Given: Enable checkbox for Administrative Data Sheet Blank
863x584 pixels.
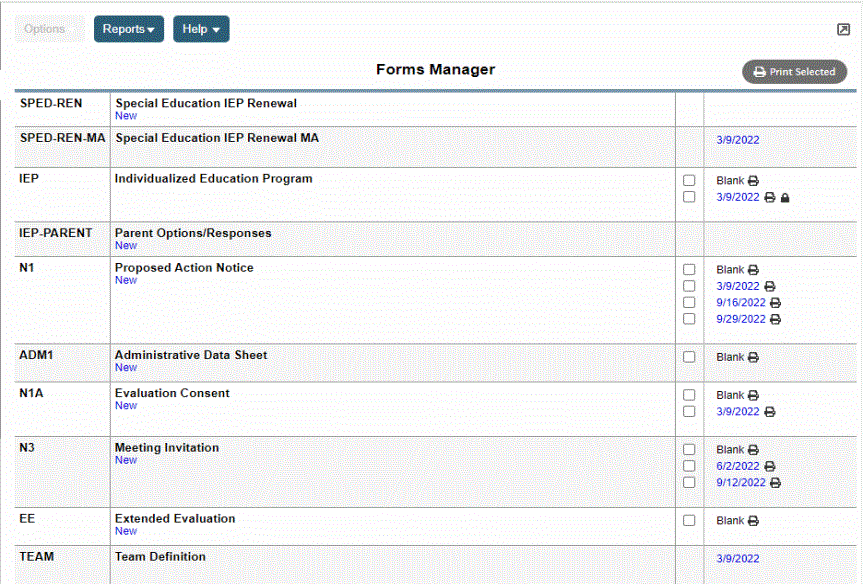Looking at the screenshot, I should point(689,357).
